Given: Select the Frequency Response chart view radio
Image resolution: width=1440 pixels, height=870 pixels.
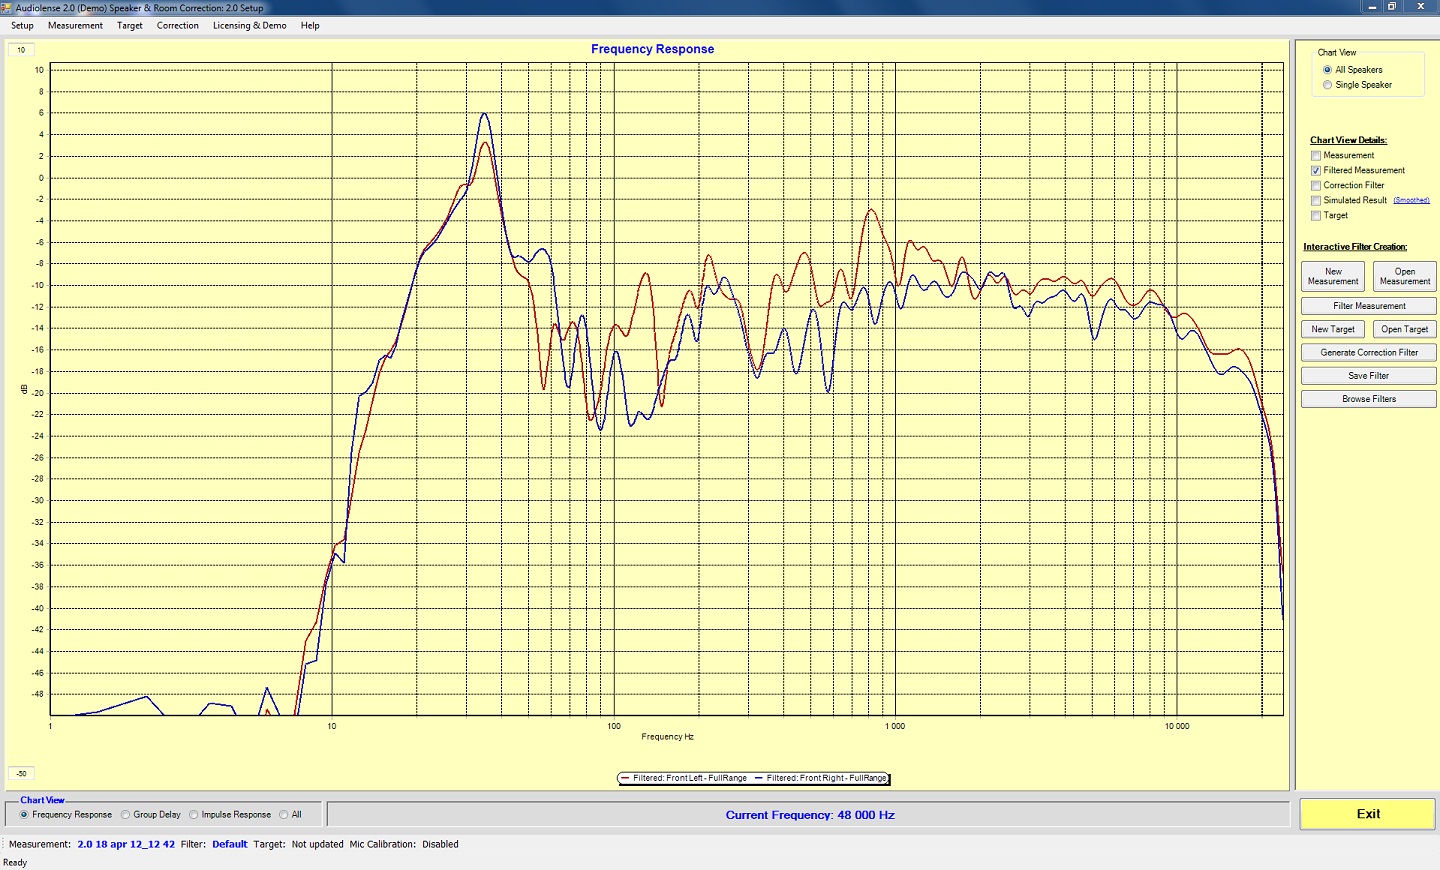Looking at the screenshot, I should (24, 815).
